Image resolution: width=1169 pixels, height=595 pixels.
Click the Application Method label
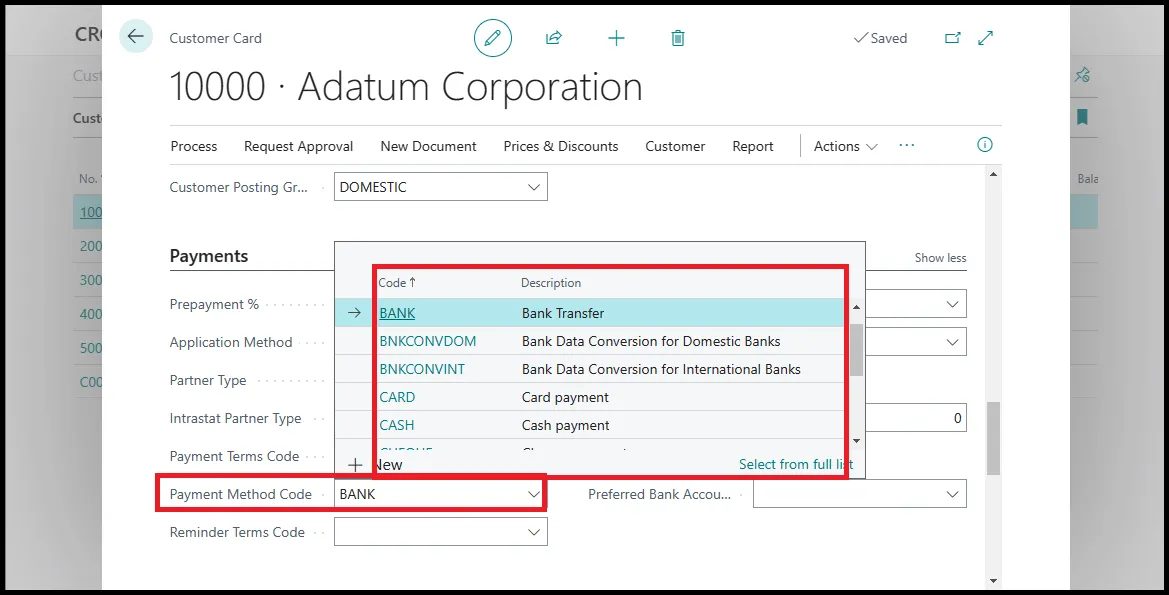click(x=231, y=342)
